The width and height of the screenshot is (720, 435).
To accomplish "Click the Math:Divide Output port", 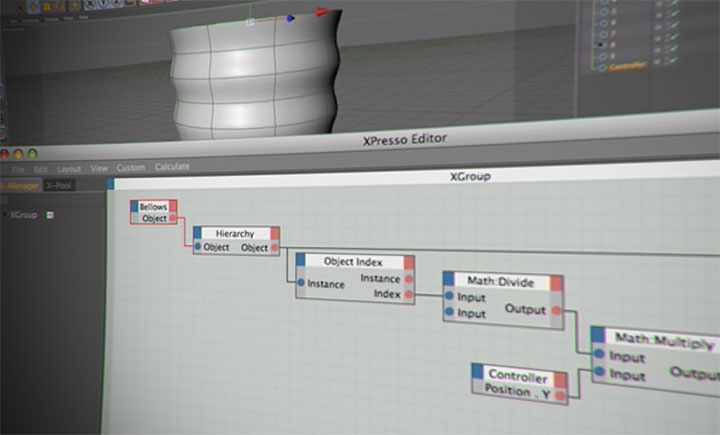I will coord(556,311).
